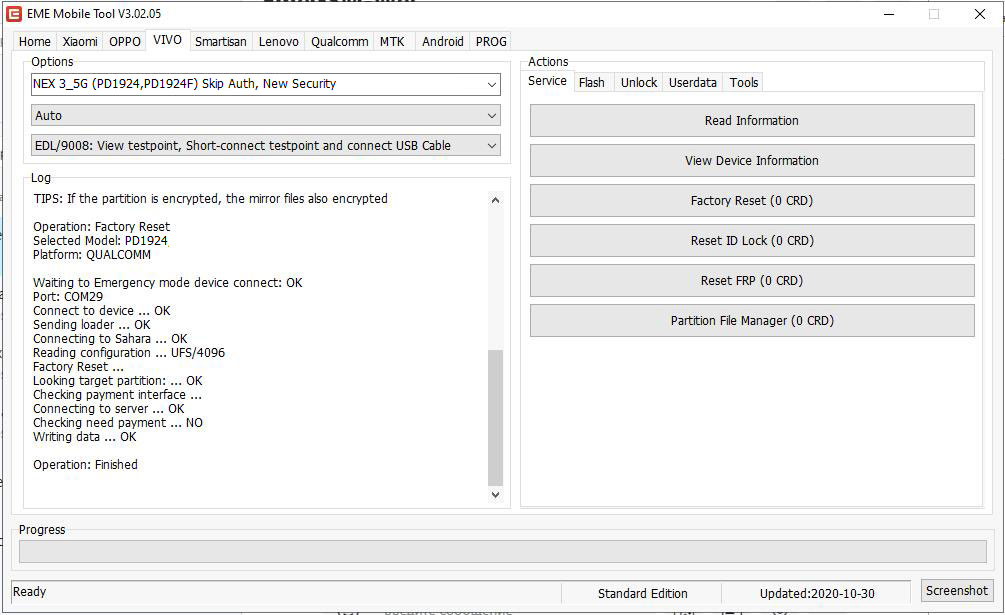1005x615 pixels.
Task: Select the Service actions tab
Action: click(x=547, y=81)
